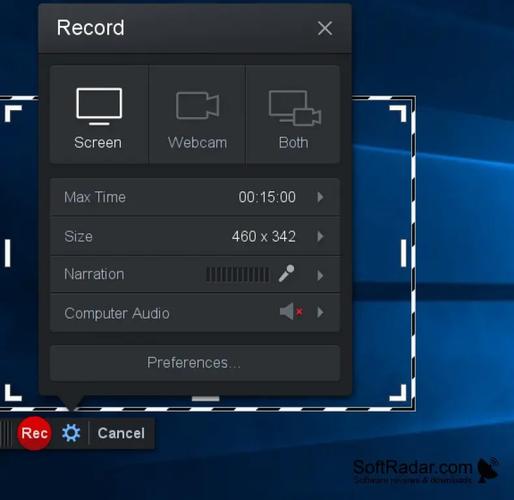Start recording with the red Rec button
514x500 pixels.
click(x=35, y=433)
